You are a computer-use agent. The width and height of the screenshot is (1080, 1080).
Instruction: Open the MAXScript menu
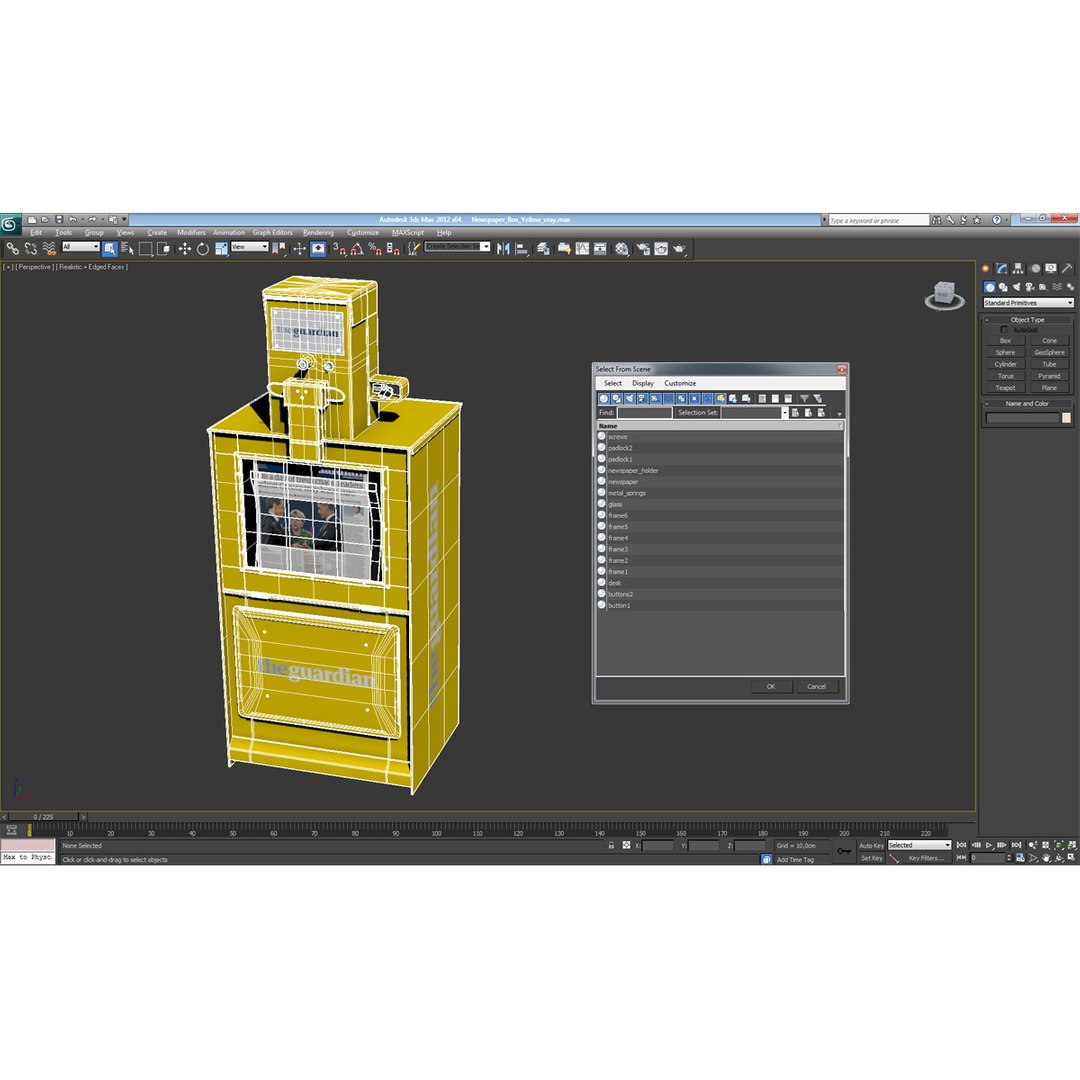(408, 233)
